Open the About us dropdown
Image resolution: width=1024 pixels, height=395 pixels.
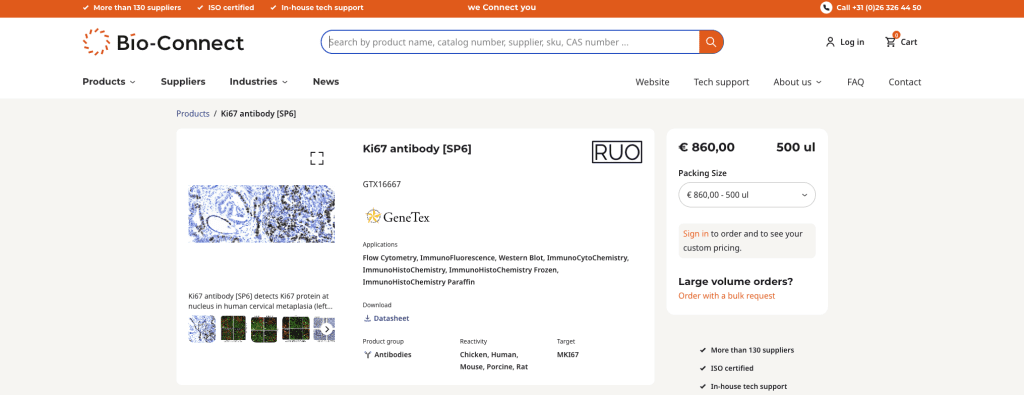coord(797,82)
